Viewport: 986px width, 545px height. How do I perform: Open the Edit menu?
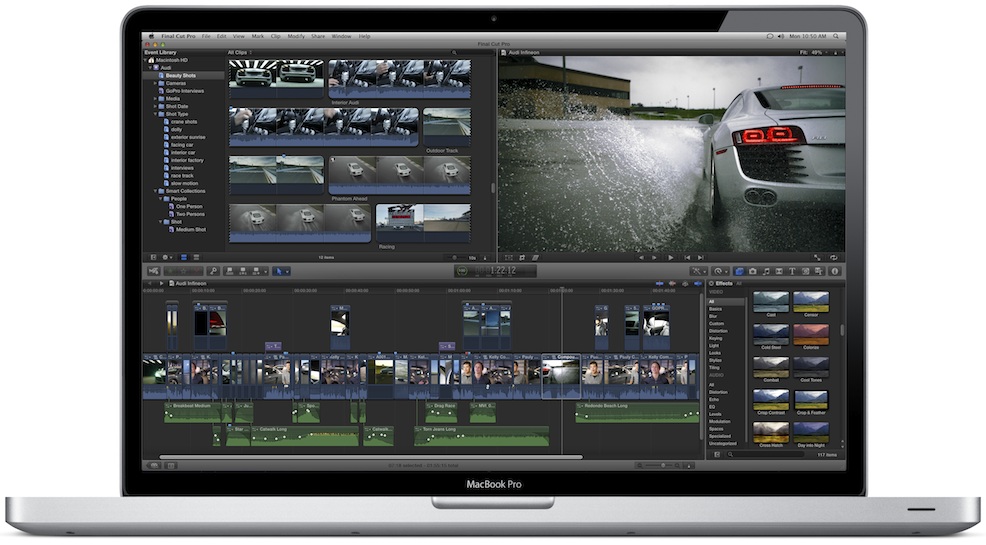tap(221, 36)
